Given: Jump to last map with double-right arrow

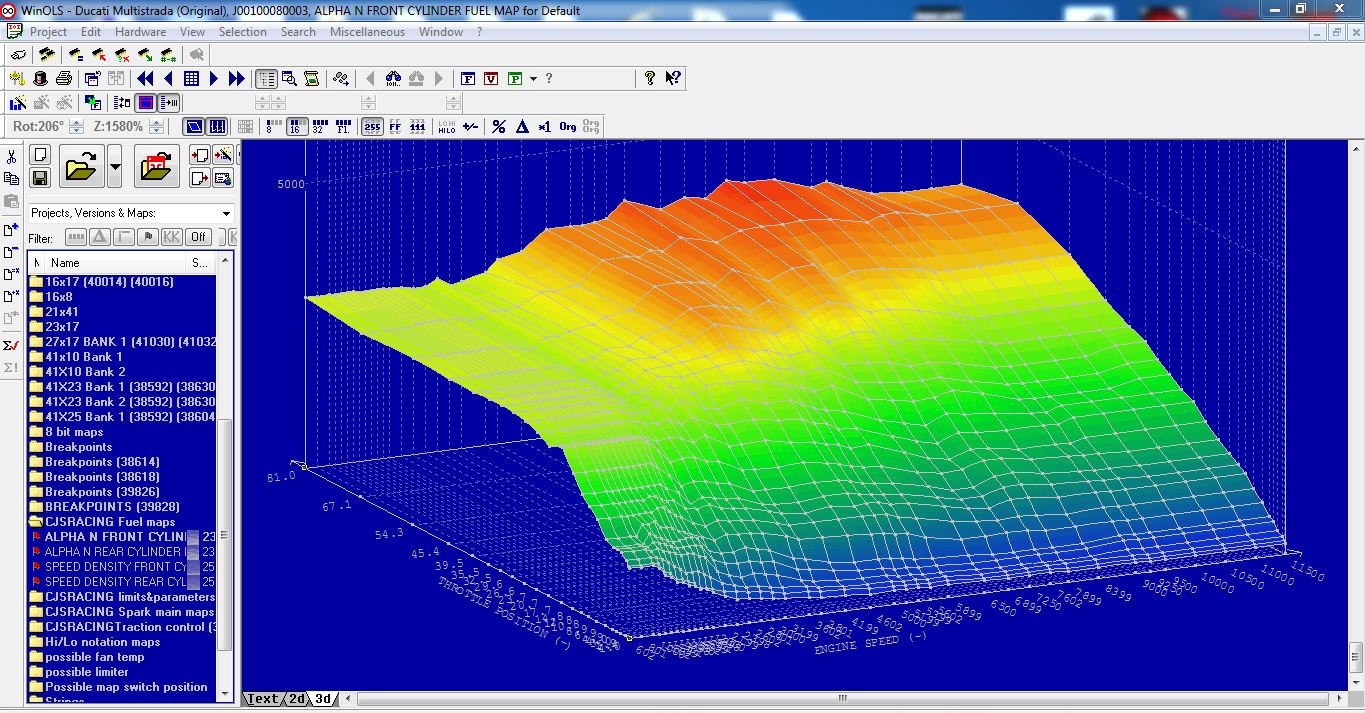Looking at the screenshot, I should (237, 78).
